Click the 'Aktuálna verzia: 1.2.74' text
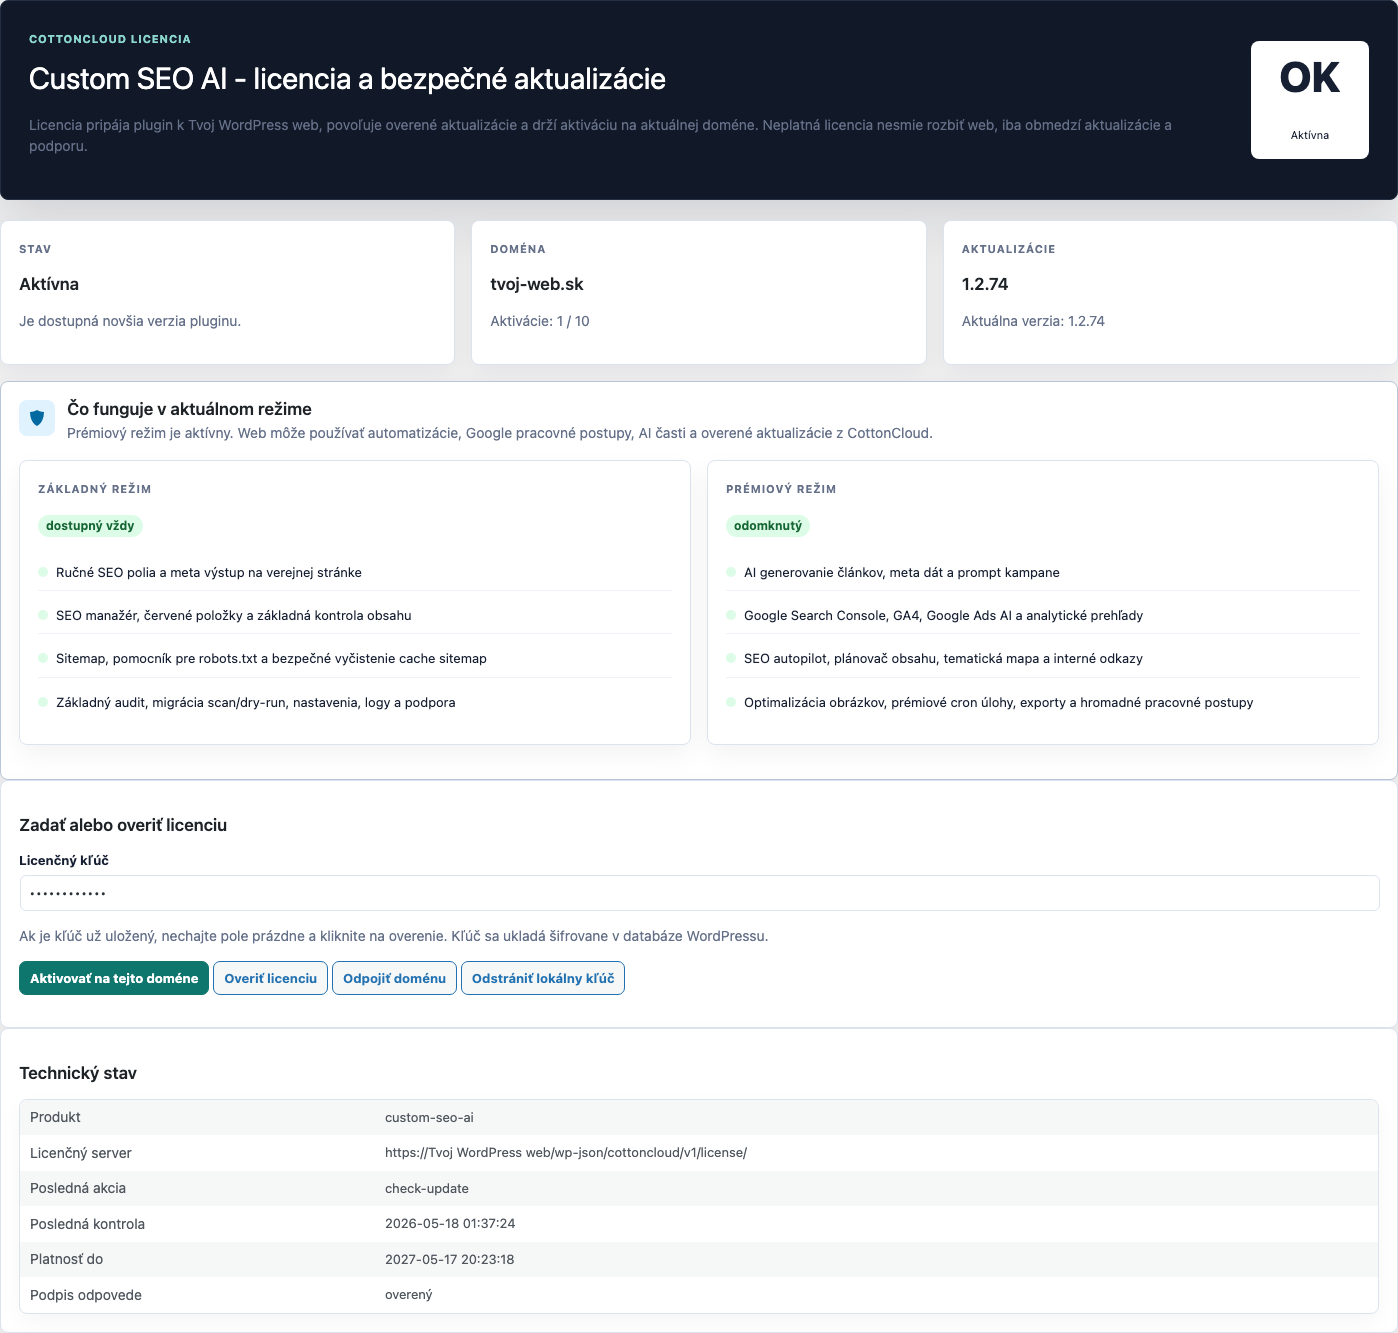 [x=1033, y=321]
